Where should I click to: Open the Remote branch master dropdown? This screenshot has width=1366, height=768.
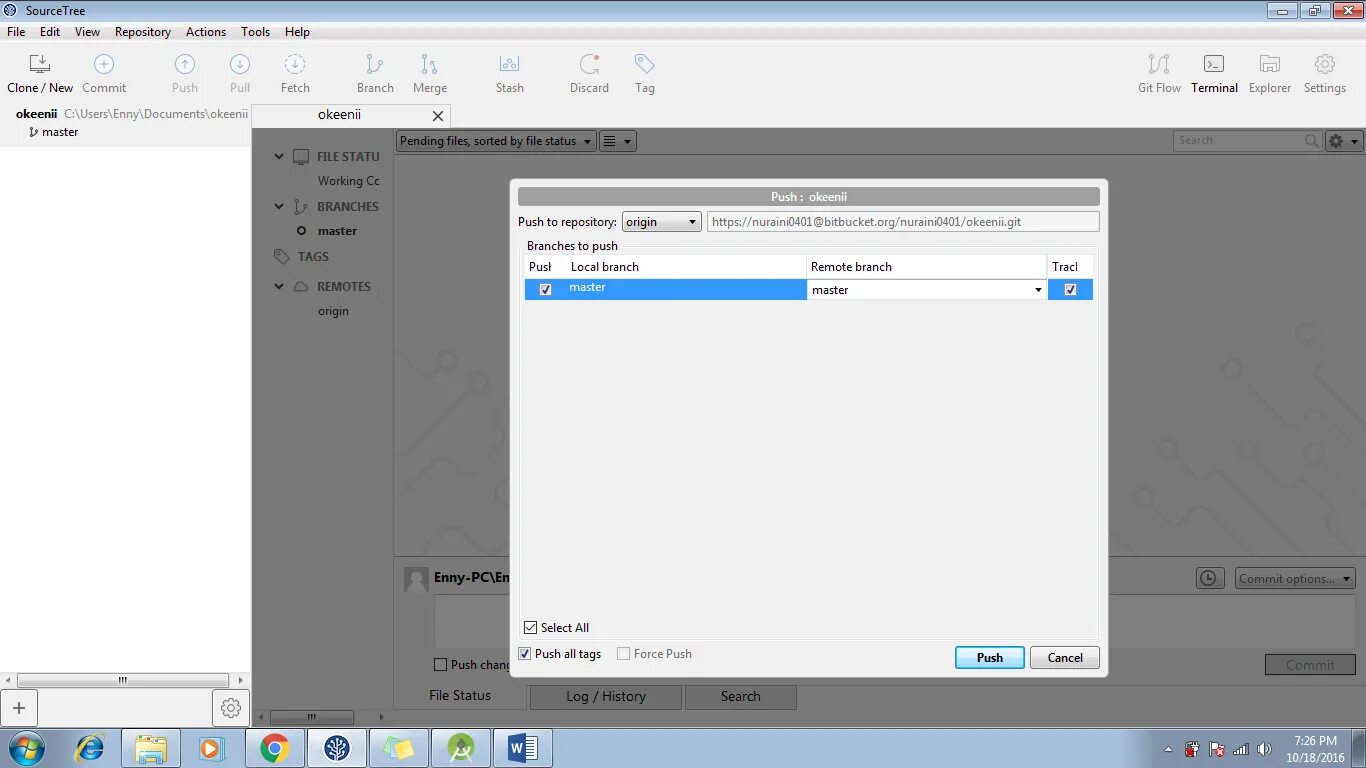[927, 290]
